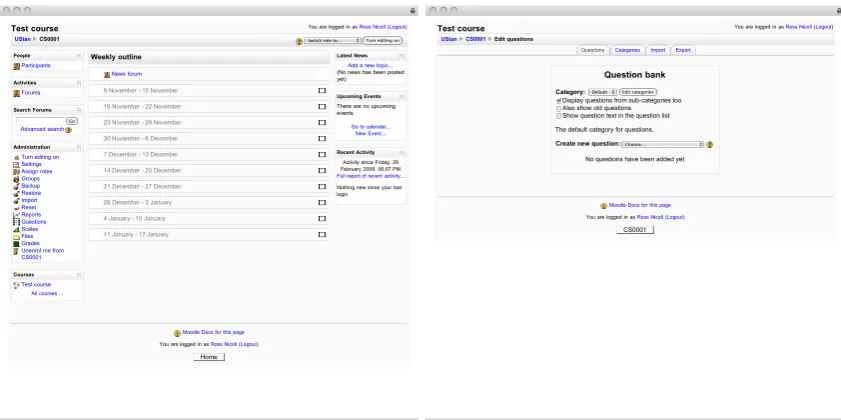Click the Search Forums text field
This screenshot has width=841, height=420.
[x=40, y=122]
